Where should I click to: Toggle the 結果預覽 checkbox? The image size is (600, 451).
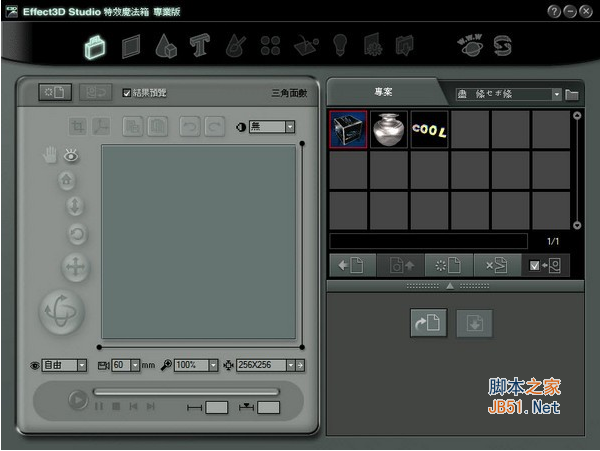click(127, 93)
